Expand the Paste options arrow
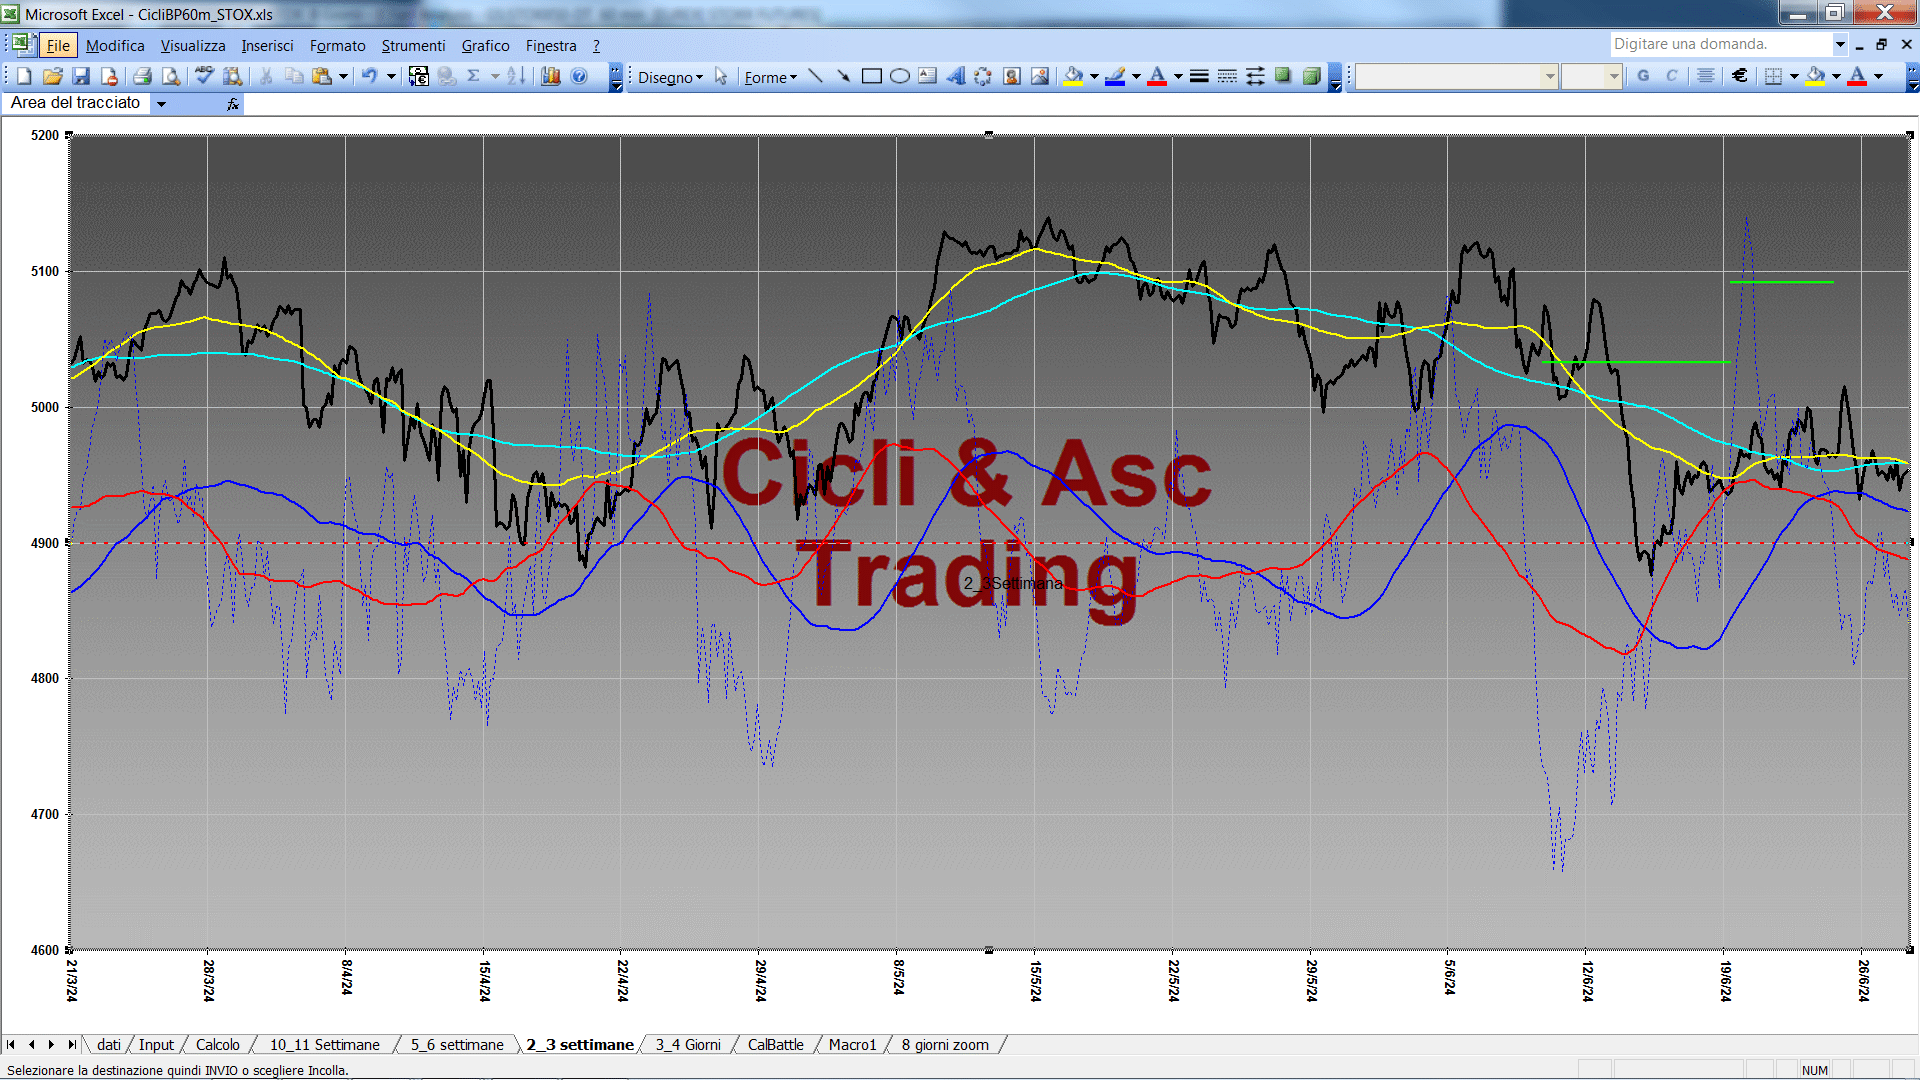The image size is (1920, 1080). (x=343, y=76)
